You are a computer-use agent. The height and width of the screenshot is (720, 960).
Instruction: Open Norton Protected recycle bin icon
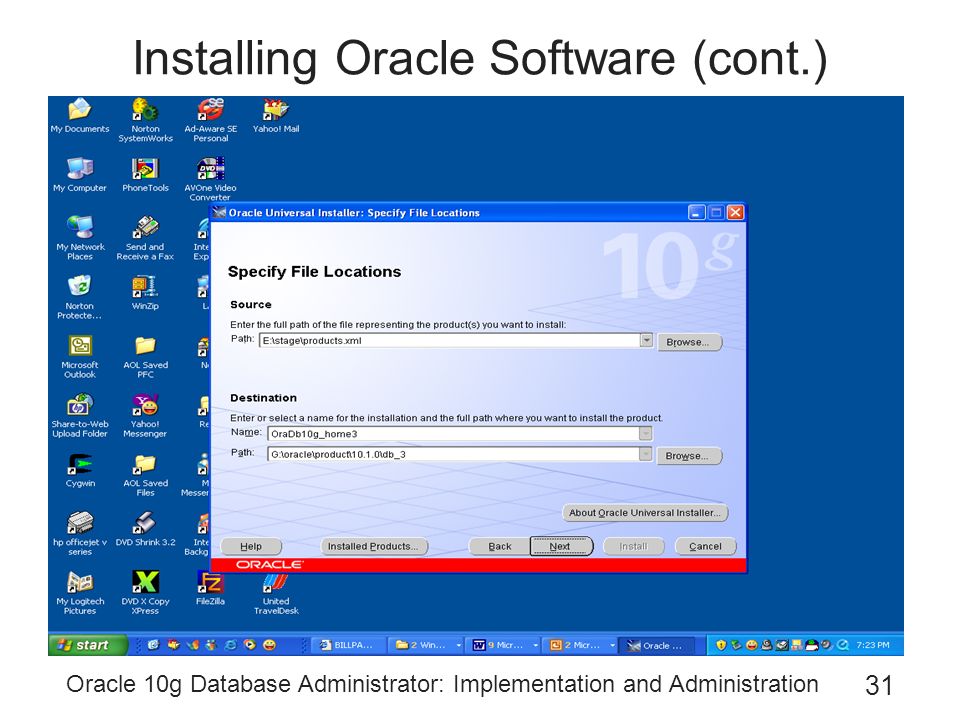tap(80, 297)
